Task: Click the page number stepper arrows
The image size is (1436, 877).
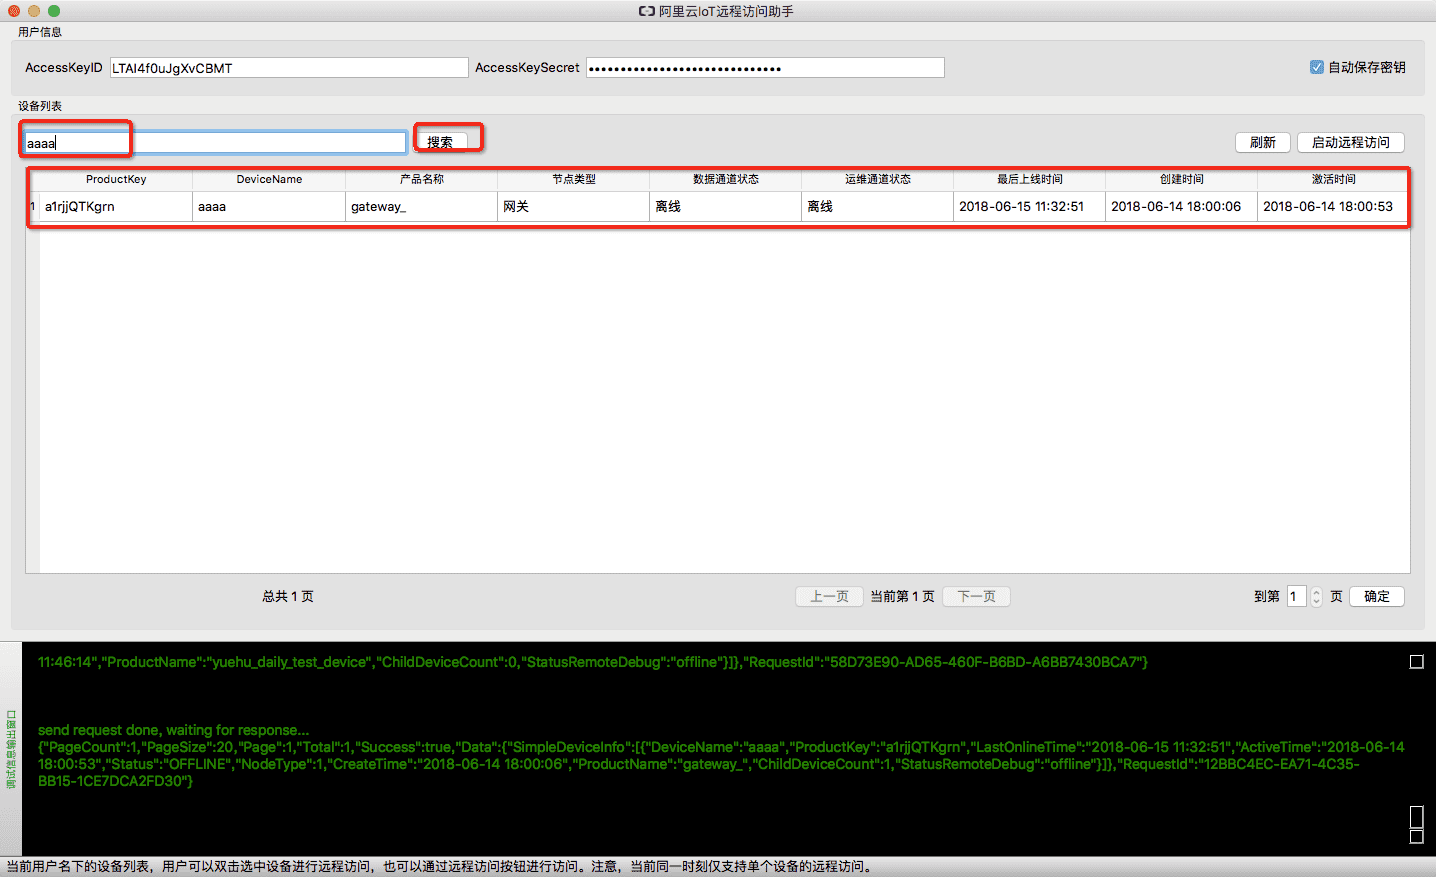Action: point(1316,597)
